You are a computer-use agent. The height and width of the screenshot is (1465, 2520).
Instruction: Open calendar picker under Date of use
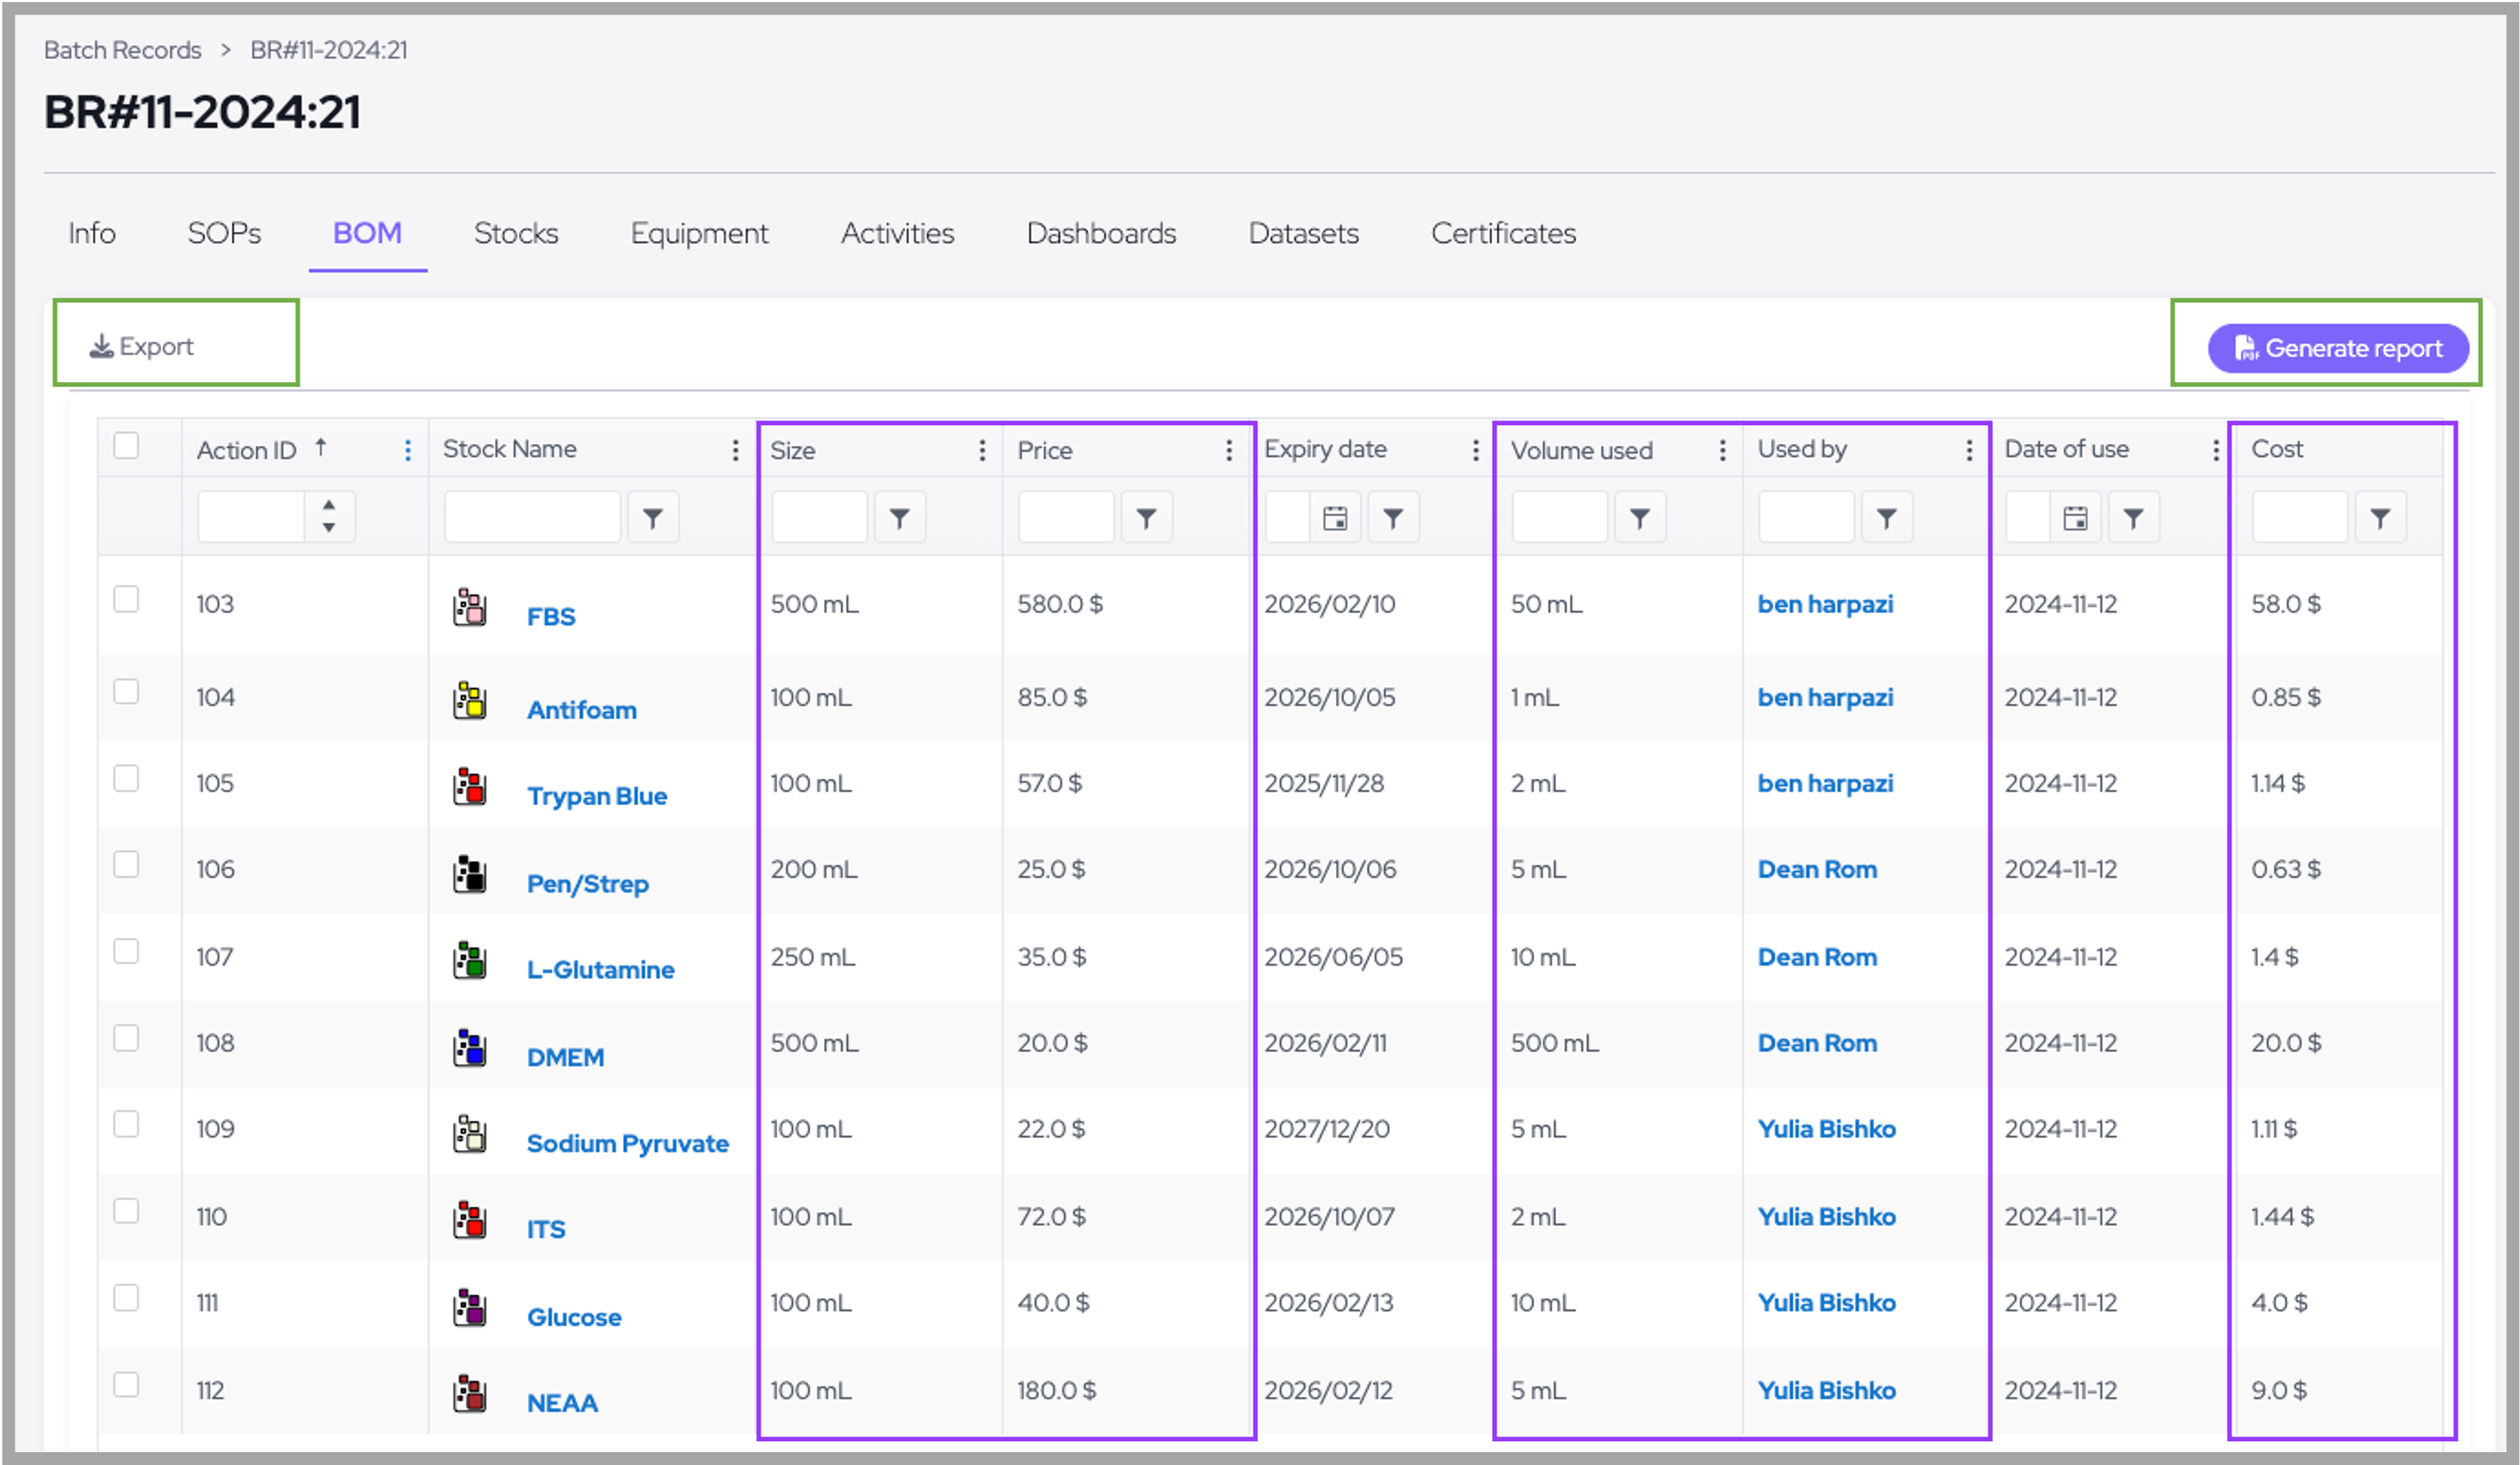(2075, 518)
